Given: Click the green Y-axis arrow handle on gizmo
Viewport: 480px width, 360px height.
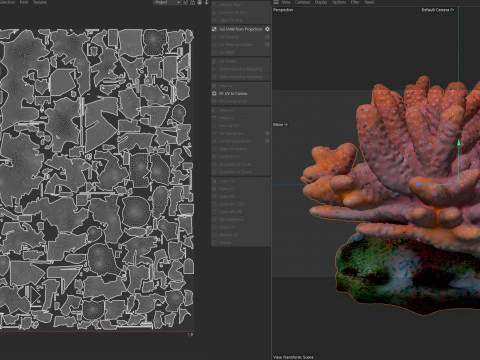Looking at the screenshot, I should click(459, 143).
